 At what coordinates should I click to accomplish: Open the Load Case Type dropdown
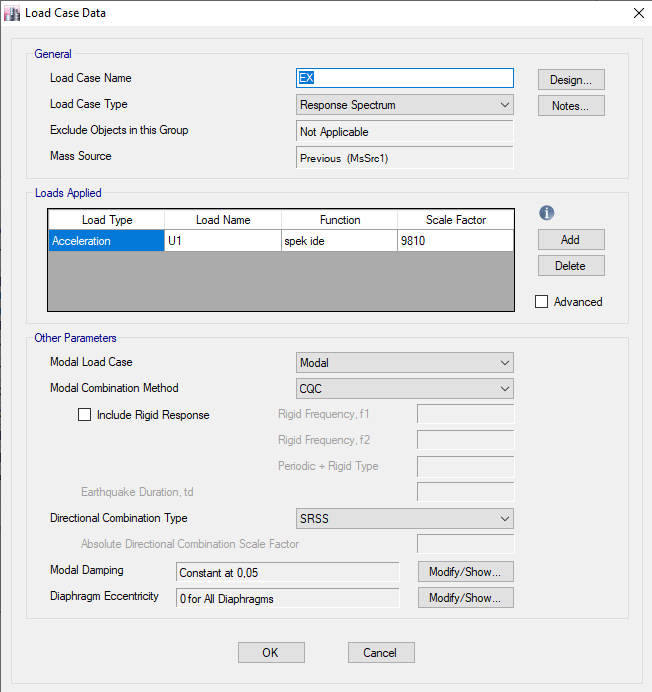point(405,105)
